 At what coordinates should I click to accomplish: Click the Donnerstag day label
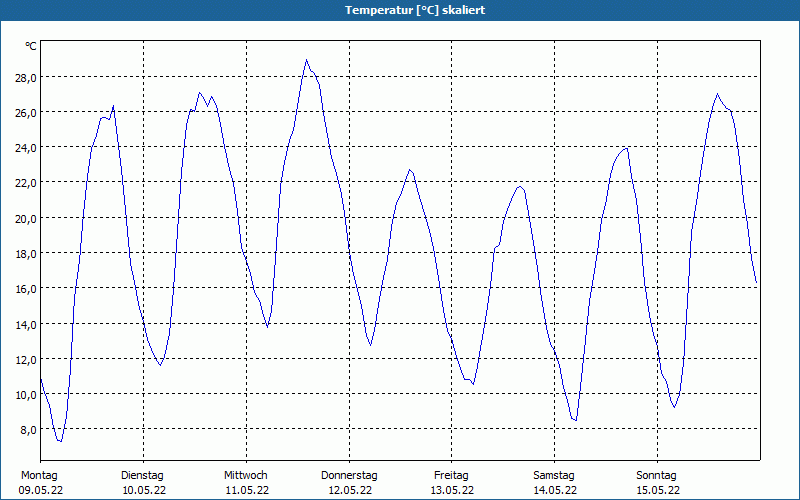tap(349, 475)
